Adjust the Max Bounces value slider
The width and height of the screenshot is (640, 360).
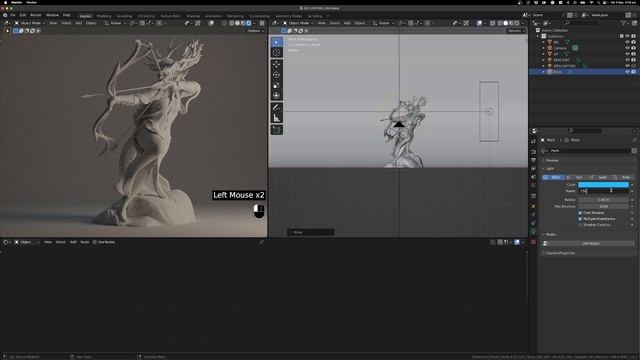pyautogui.click(x=603, y=207)
